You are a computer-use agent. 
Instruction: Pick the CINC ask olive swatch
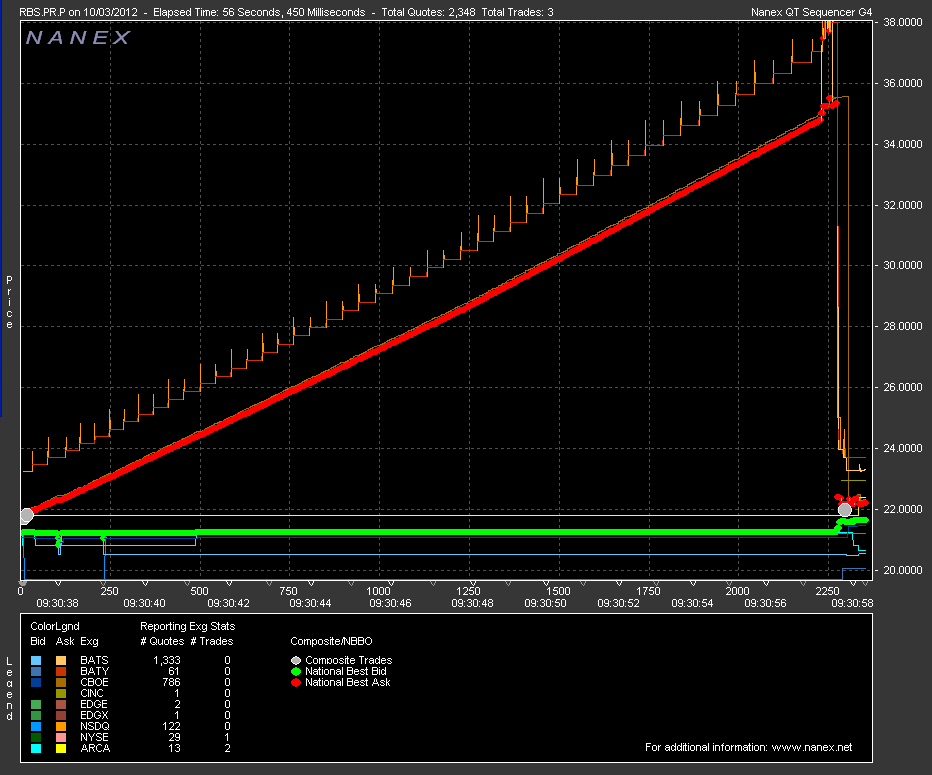coord(61,694)
